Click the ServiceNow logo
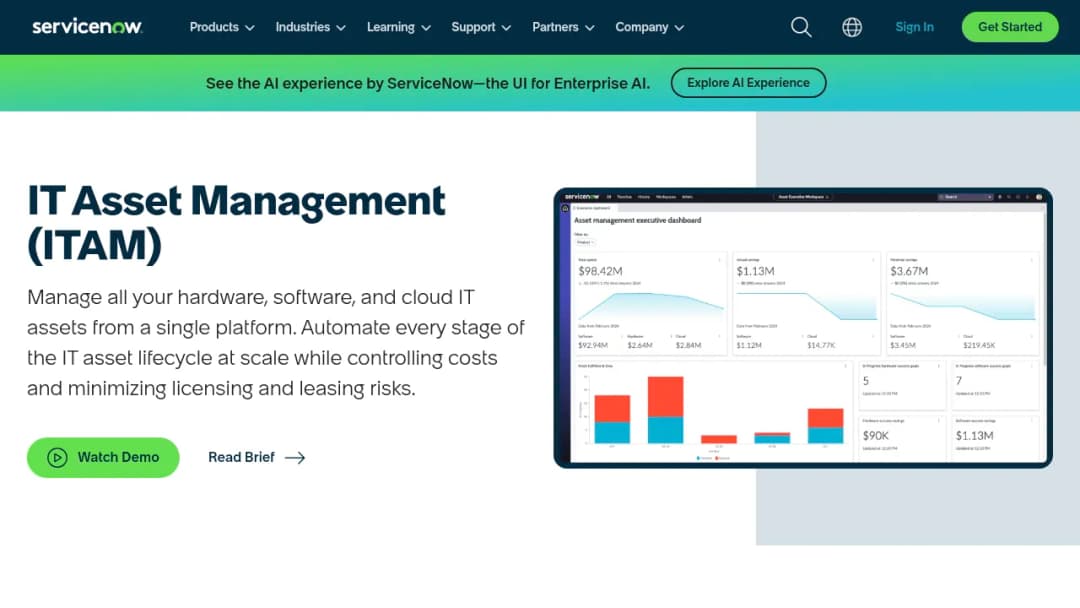This screenshot has width=1080, height=608. (x=87, y=27)
